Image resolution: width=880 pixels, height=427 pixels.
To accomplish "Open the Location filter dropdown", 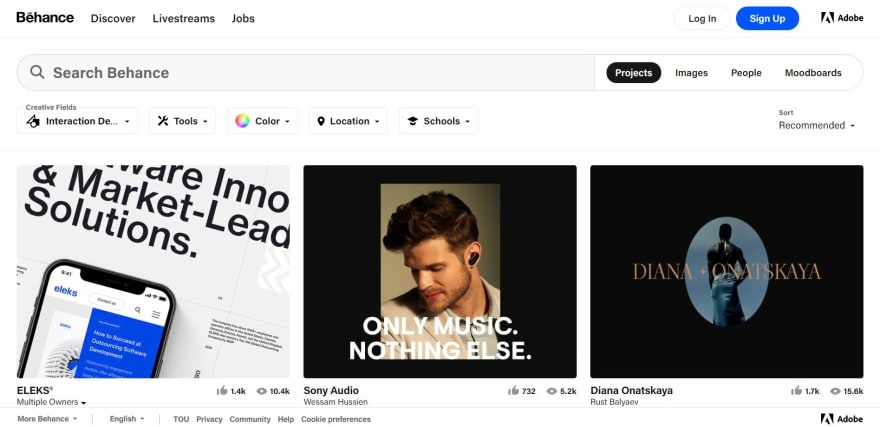I will pyautogui.click(x=349, y=121).
